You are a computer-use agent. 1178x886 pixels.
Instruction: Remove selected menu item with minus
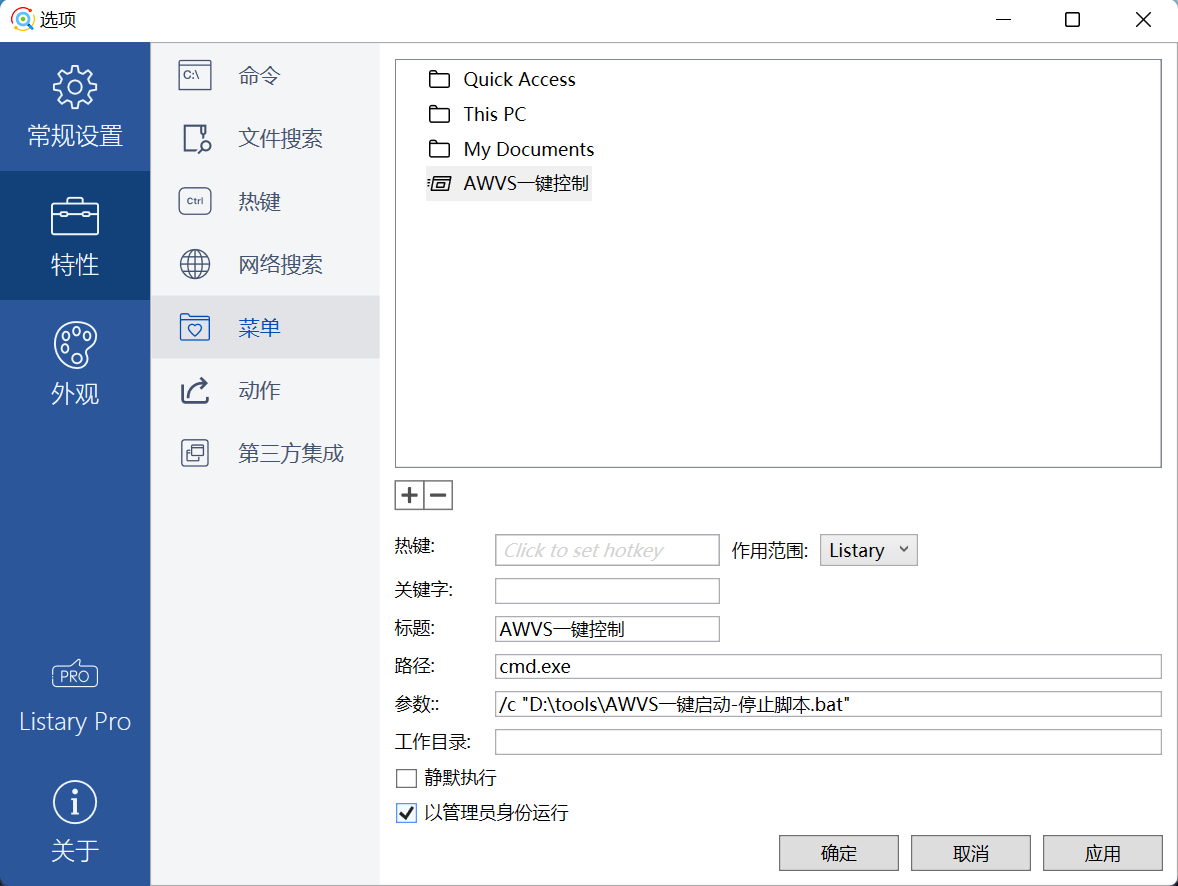click(439, 495)
